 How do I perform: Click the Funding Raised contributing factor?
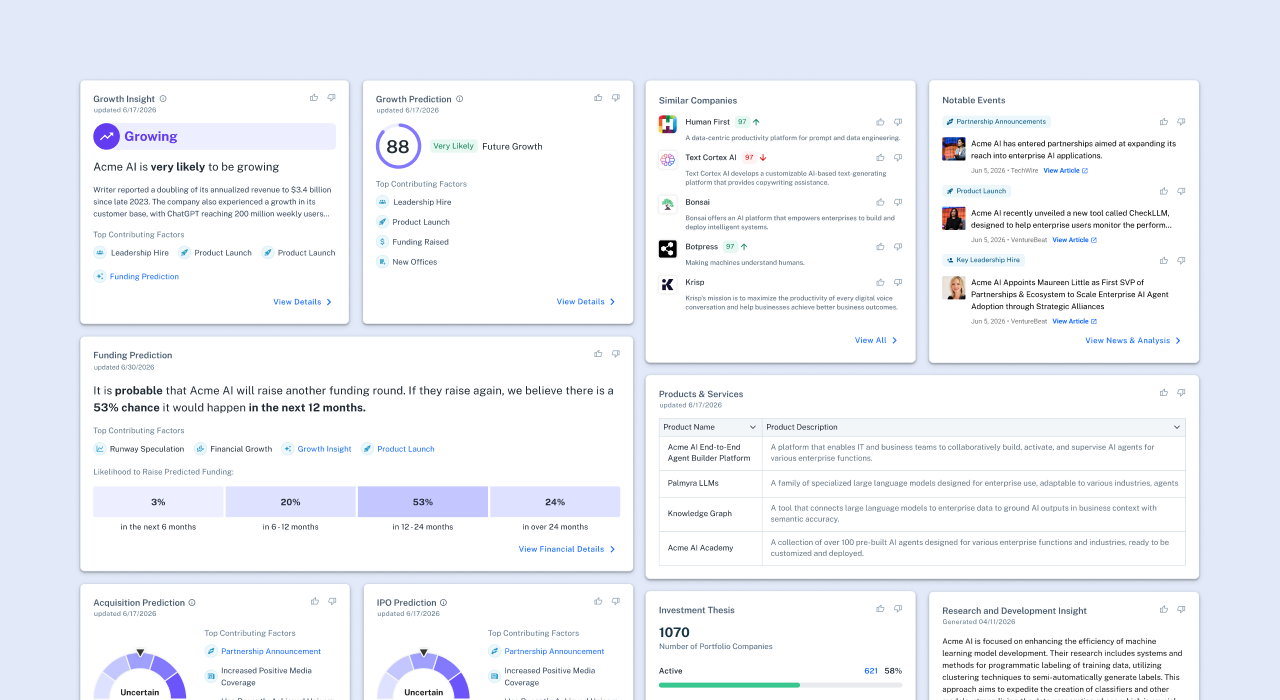click(413, 242)
